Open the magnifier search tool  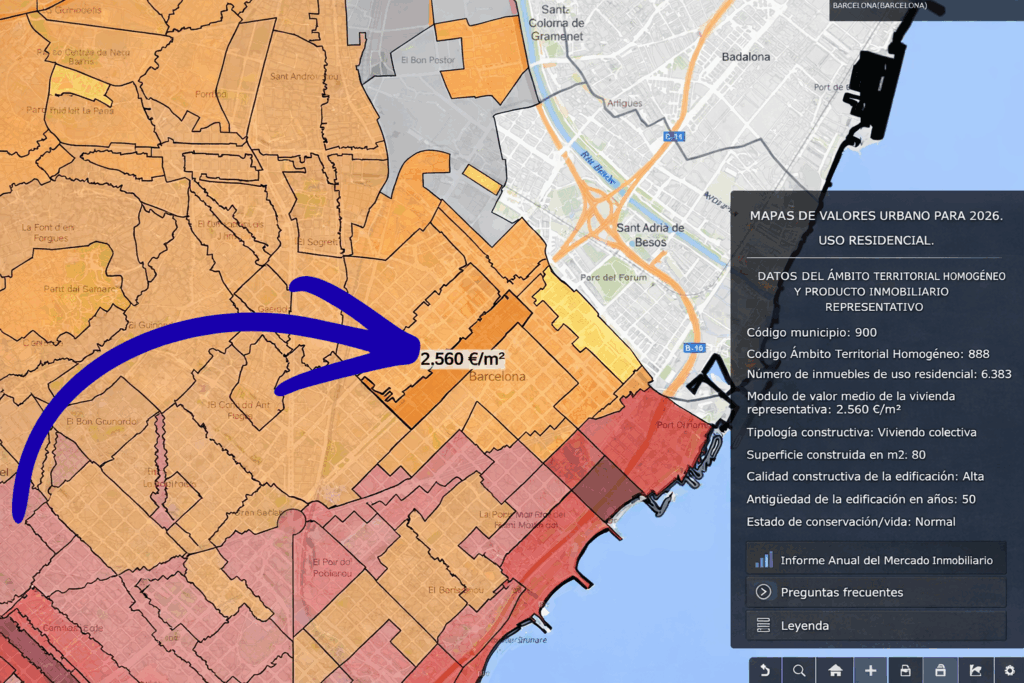[x=799, y=670]
